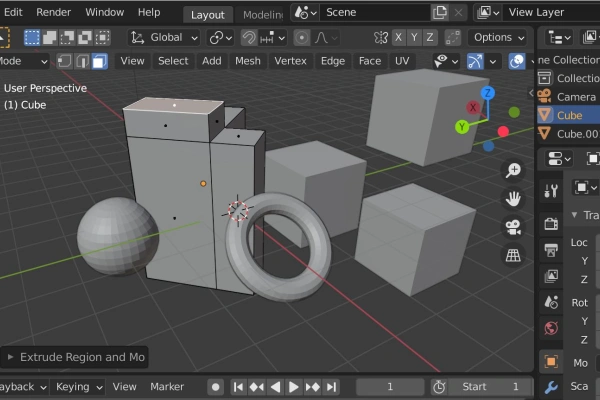The height and width of the screenshot is (400, 600).
Task: Click the zoom view magnifier icon
Action: 513,170
